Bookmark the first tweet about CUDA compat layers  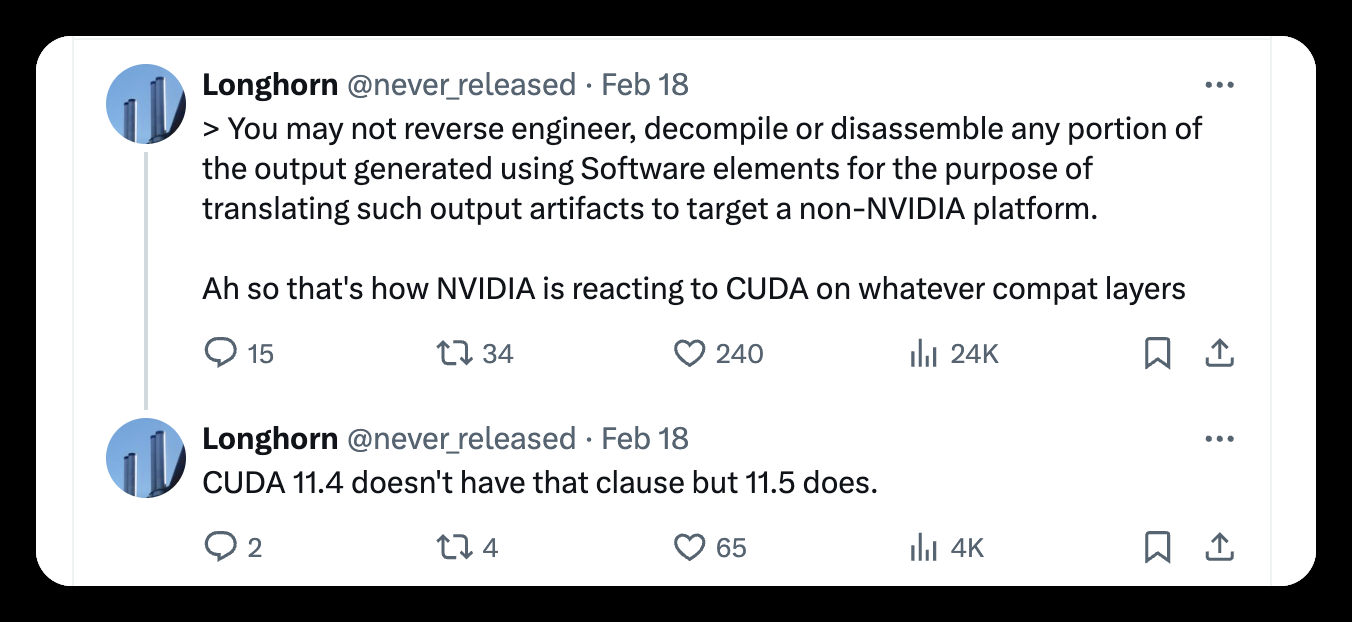point(1157,353)
